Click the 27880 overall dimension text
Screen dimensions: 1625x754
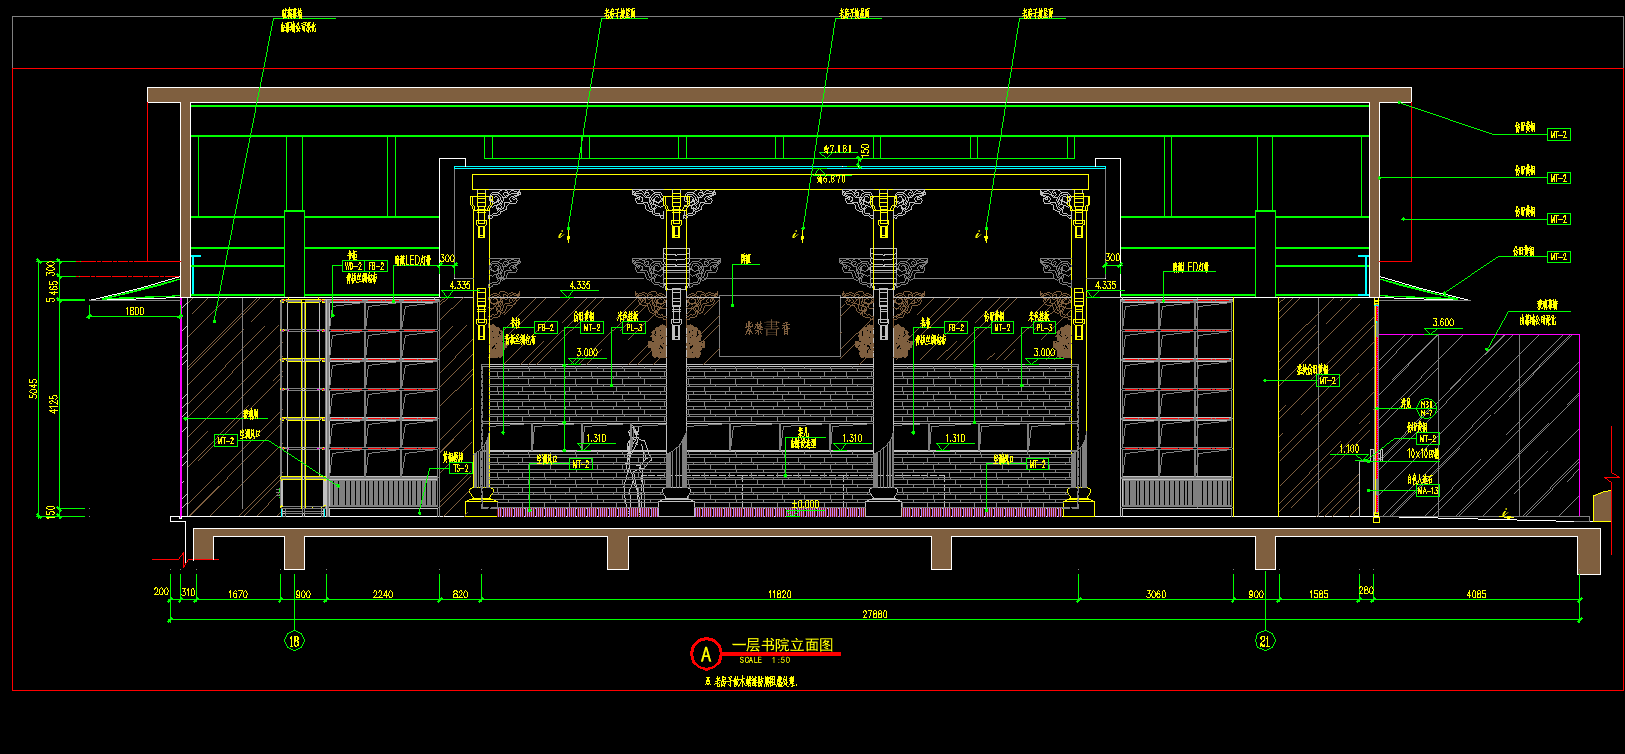tap(874, 614)
